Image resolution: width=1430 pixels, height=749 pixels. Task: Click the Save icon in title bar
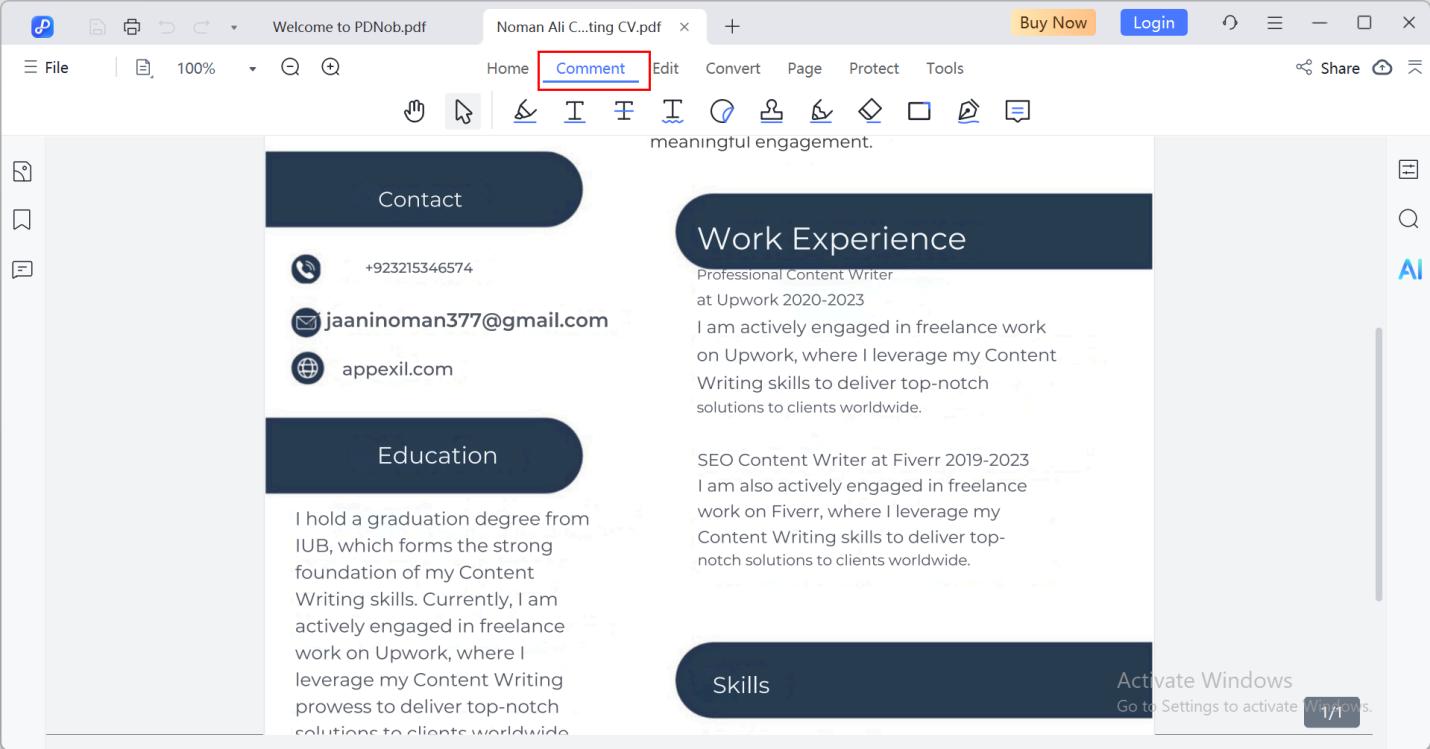click(x=97, y=27)
